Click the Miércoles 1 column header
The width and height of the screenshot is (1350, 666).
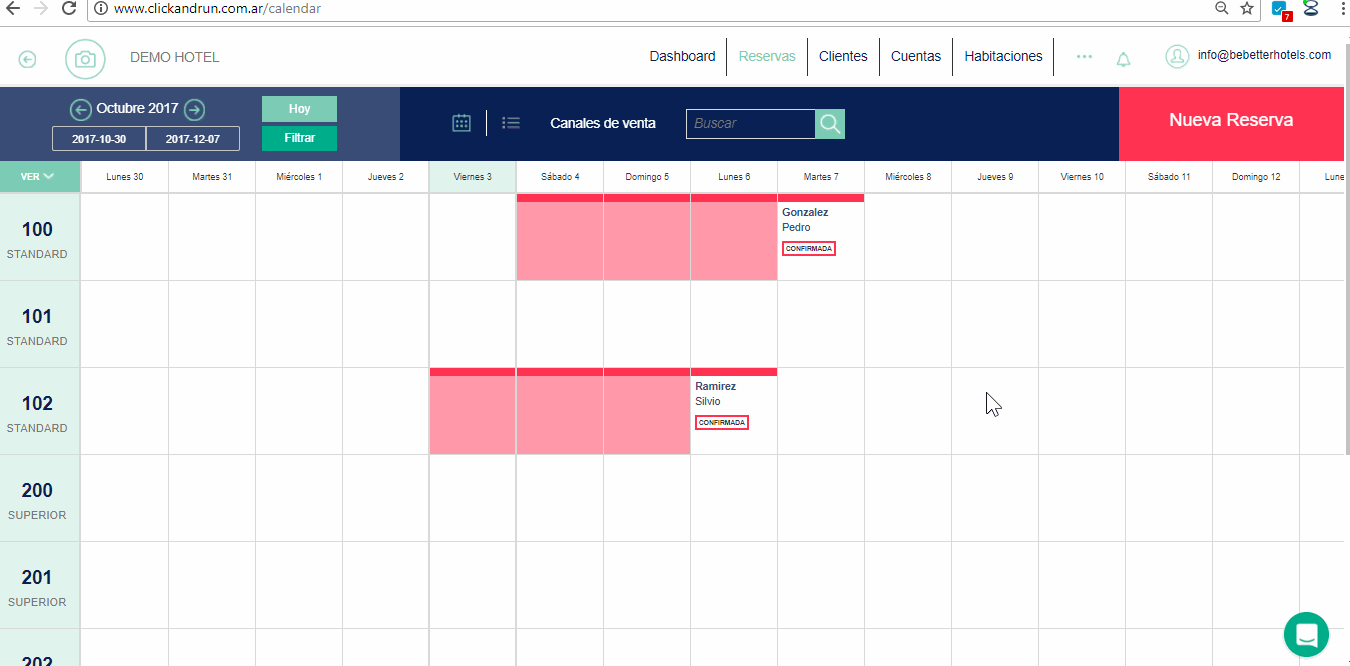[x=299, y=177]
